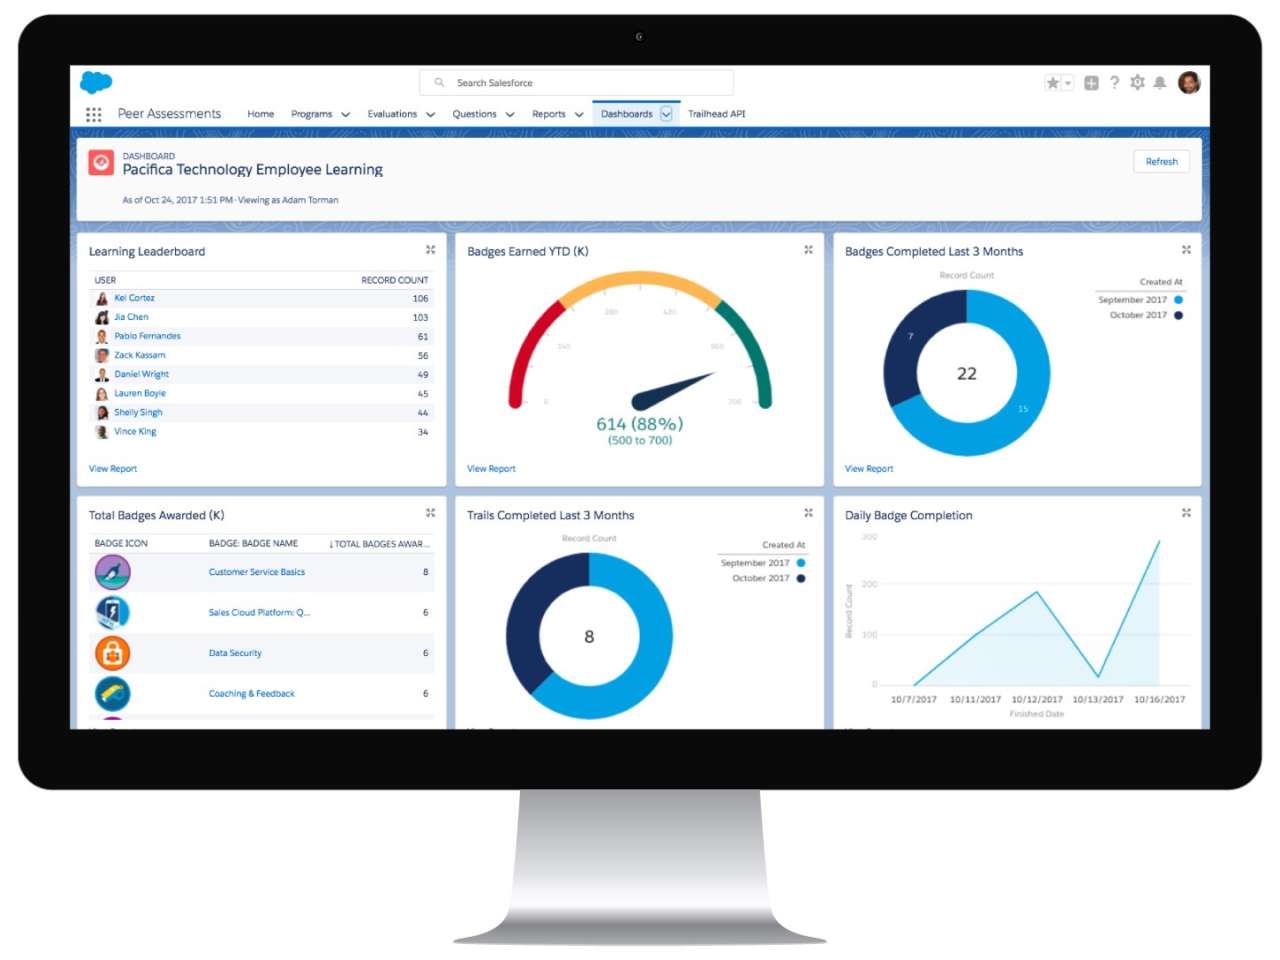
Task: Click the Badges Earned gauge needle
Action: (673, 391)
